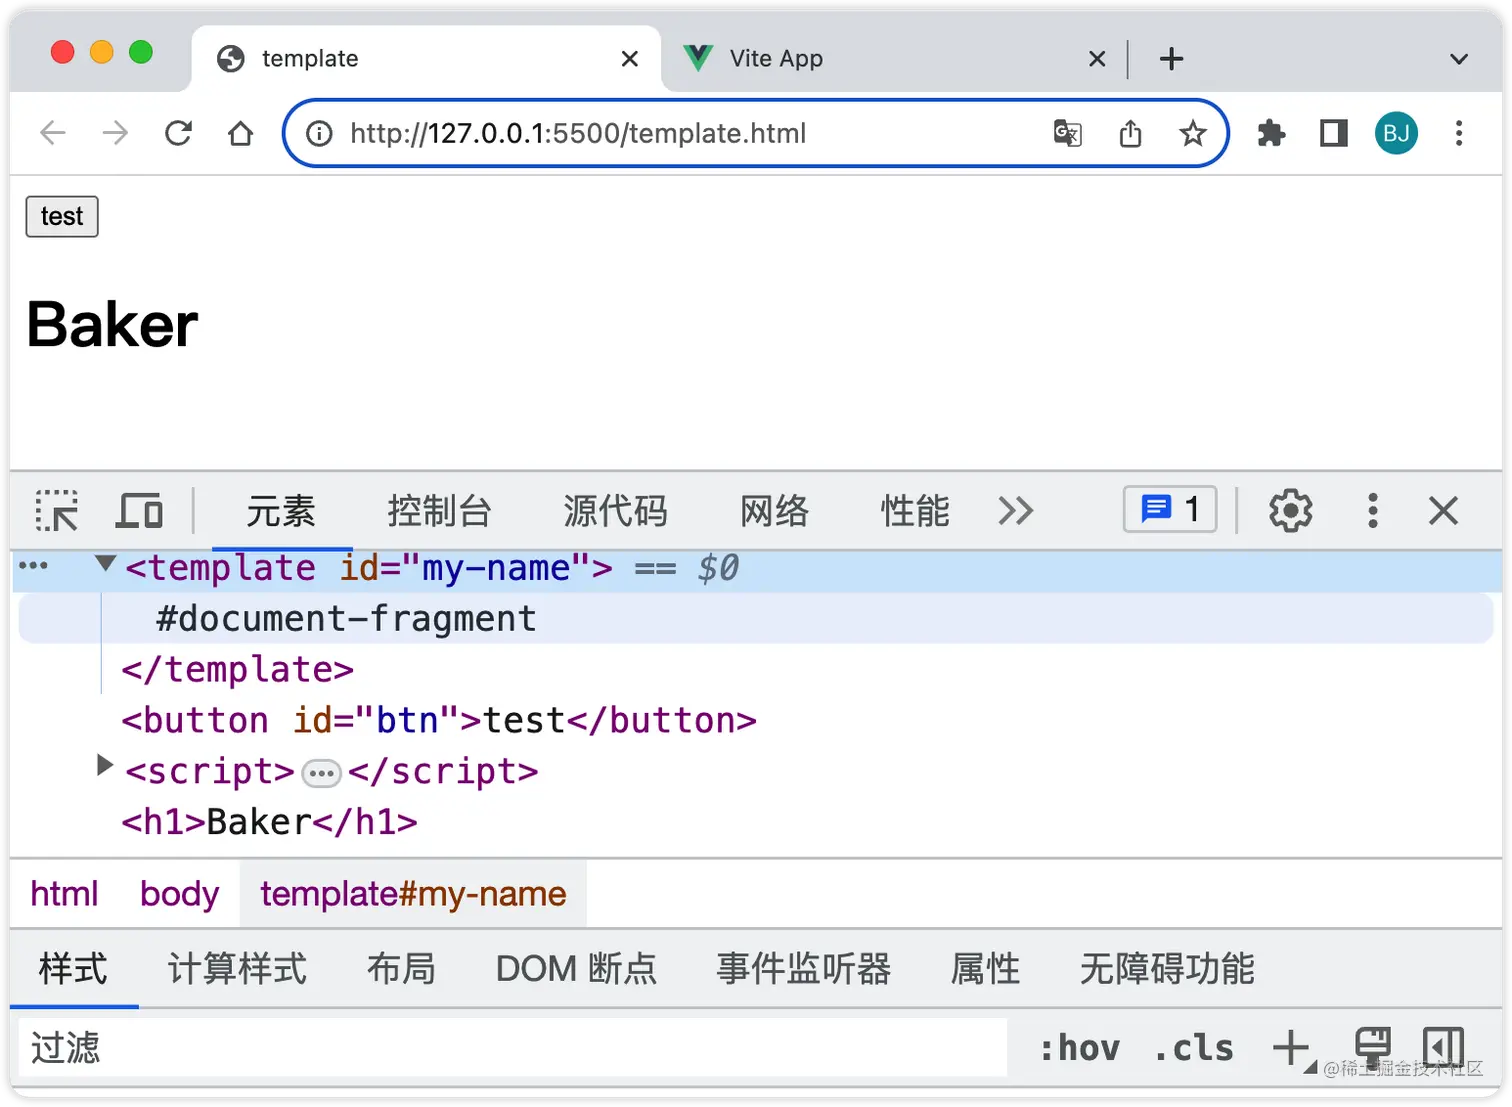Switch to the Vite App tab
1512x1107 pixels.
(x=880, y=59)
